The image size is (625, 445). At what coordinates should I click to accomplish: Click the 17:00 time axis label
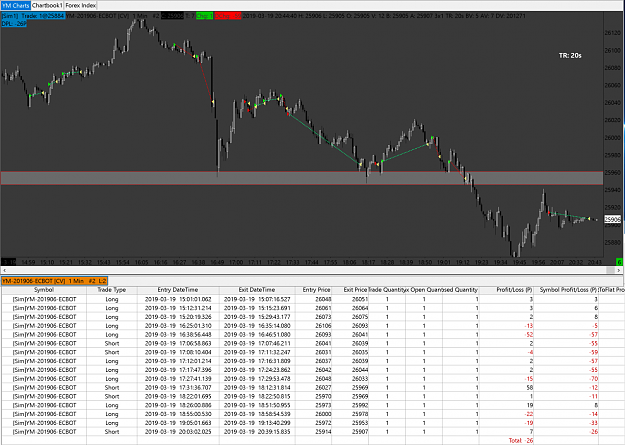click(x=236, y=262)
